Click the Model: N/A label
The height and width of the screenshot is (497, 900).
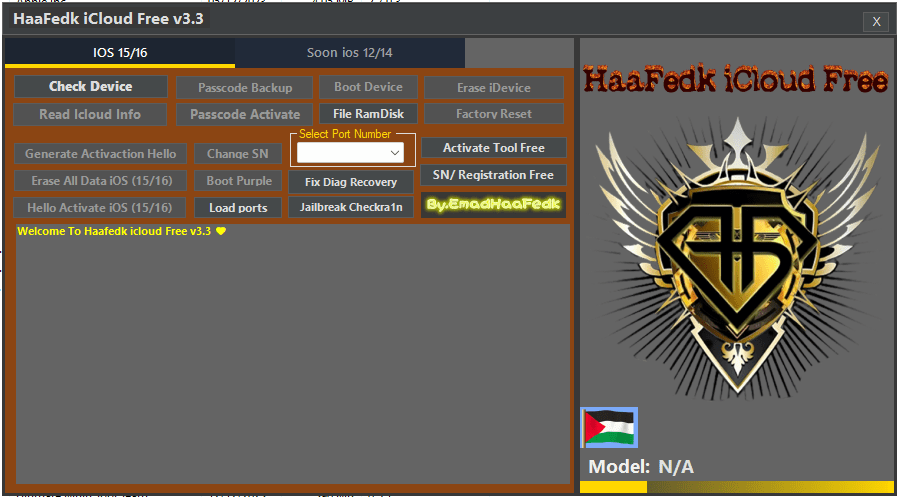(641, 467)
